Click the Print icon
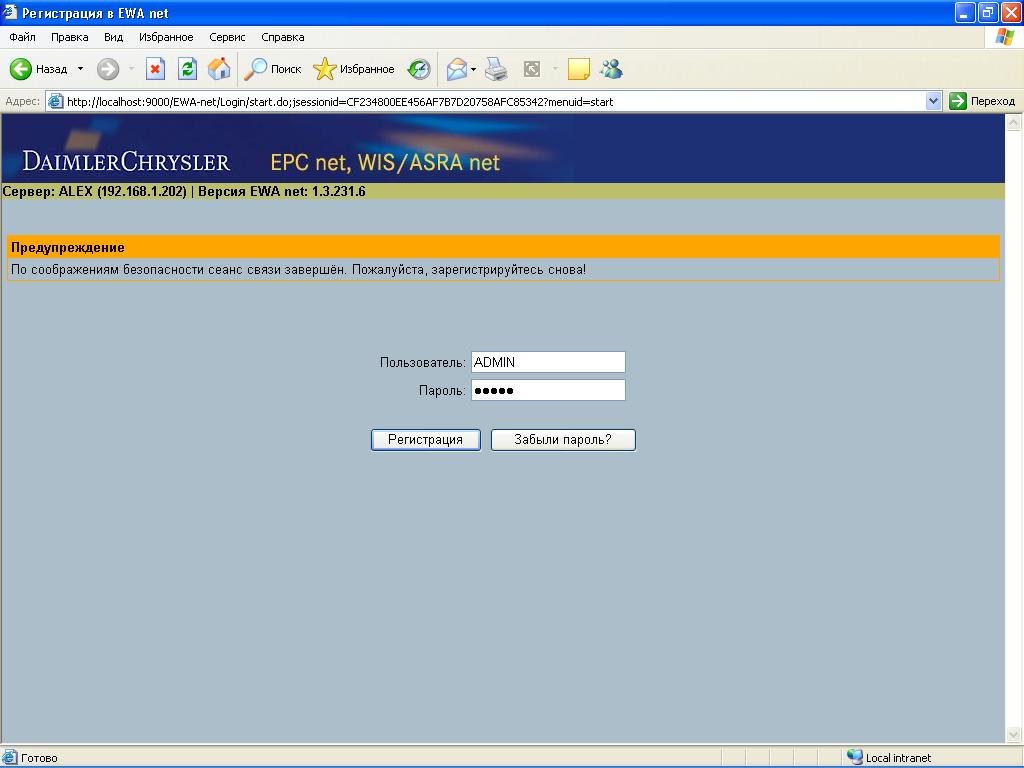Screen dimensions: 1024x768 496,69
